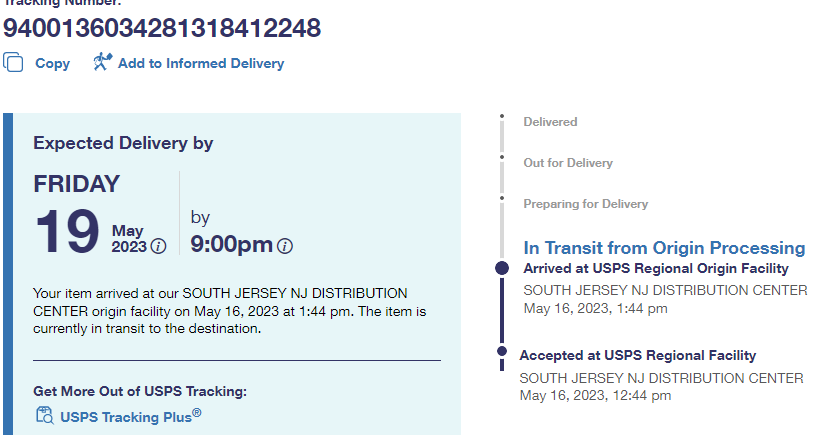The height and width of the screenshot is (435, 826).
Task: Click the Accepted at USPS Regional Facility entry
Action: point(638,355)
